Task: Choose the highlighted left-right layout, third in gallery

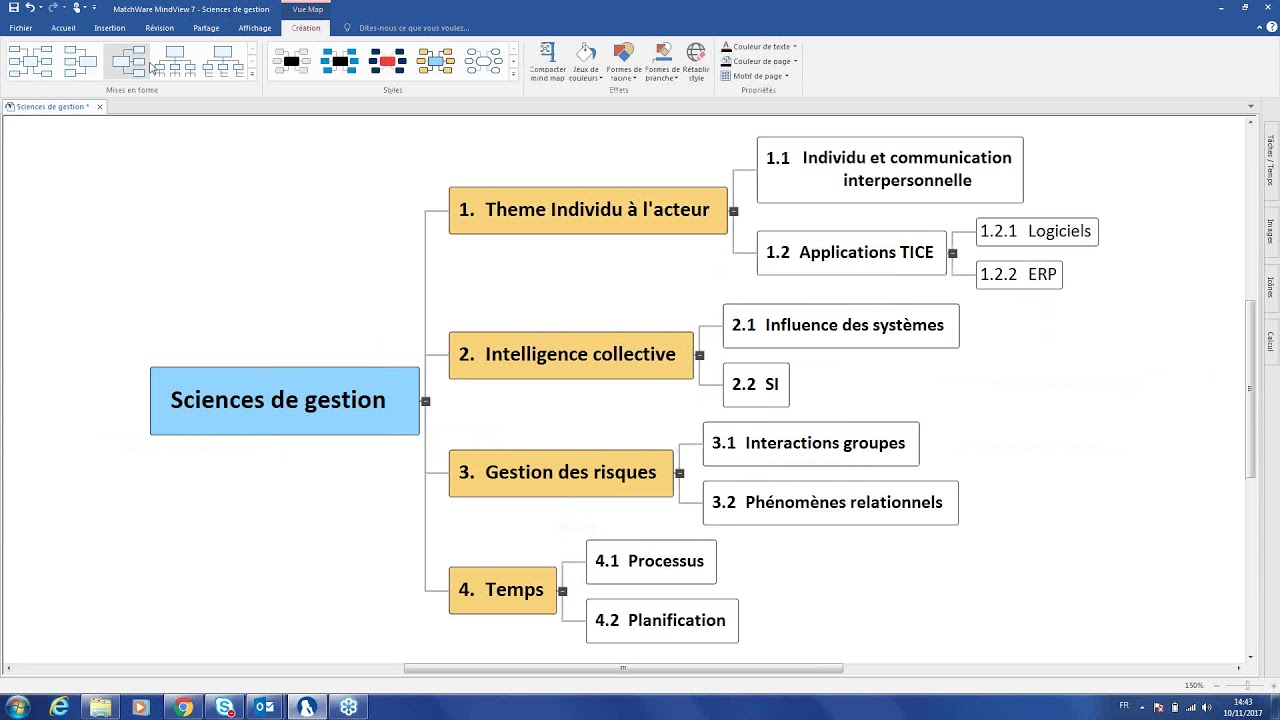Action: coord(128,62)
